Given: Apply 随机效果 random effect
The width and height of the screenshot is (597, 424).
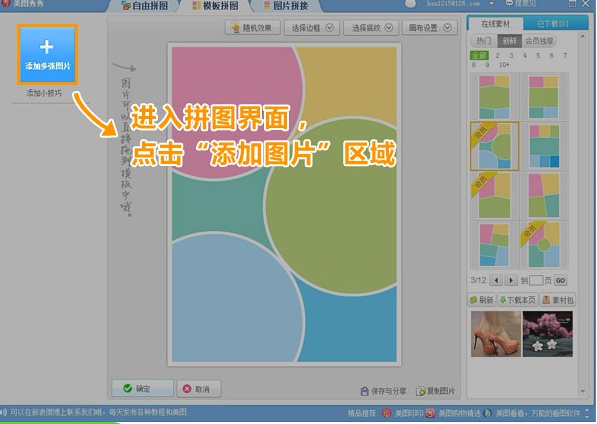Looking at the screenshot, I should pyautogui.click(x=252, y=28).
